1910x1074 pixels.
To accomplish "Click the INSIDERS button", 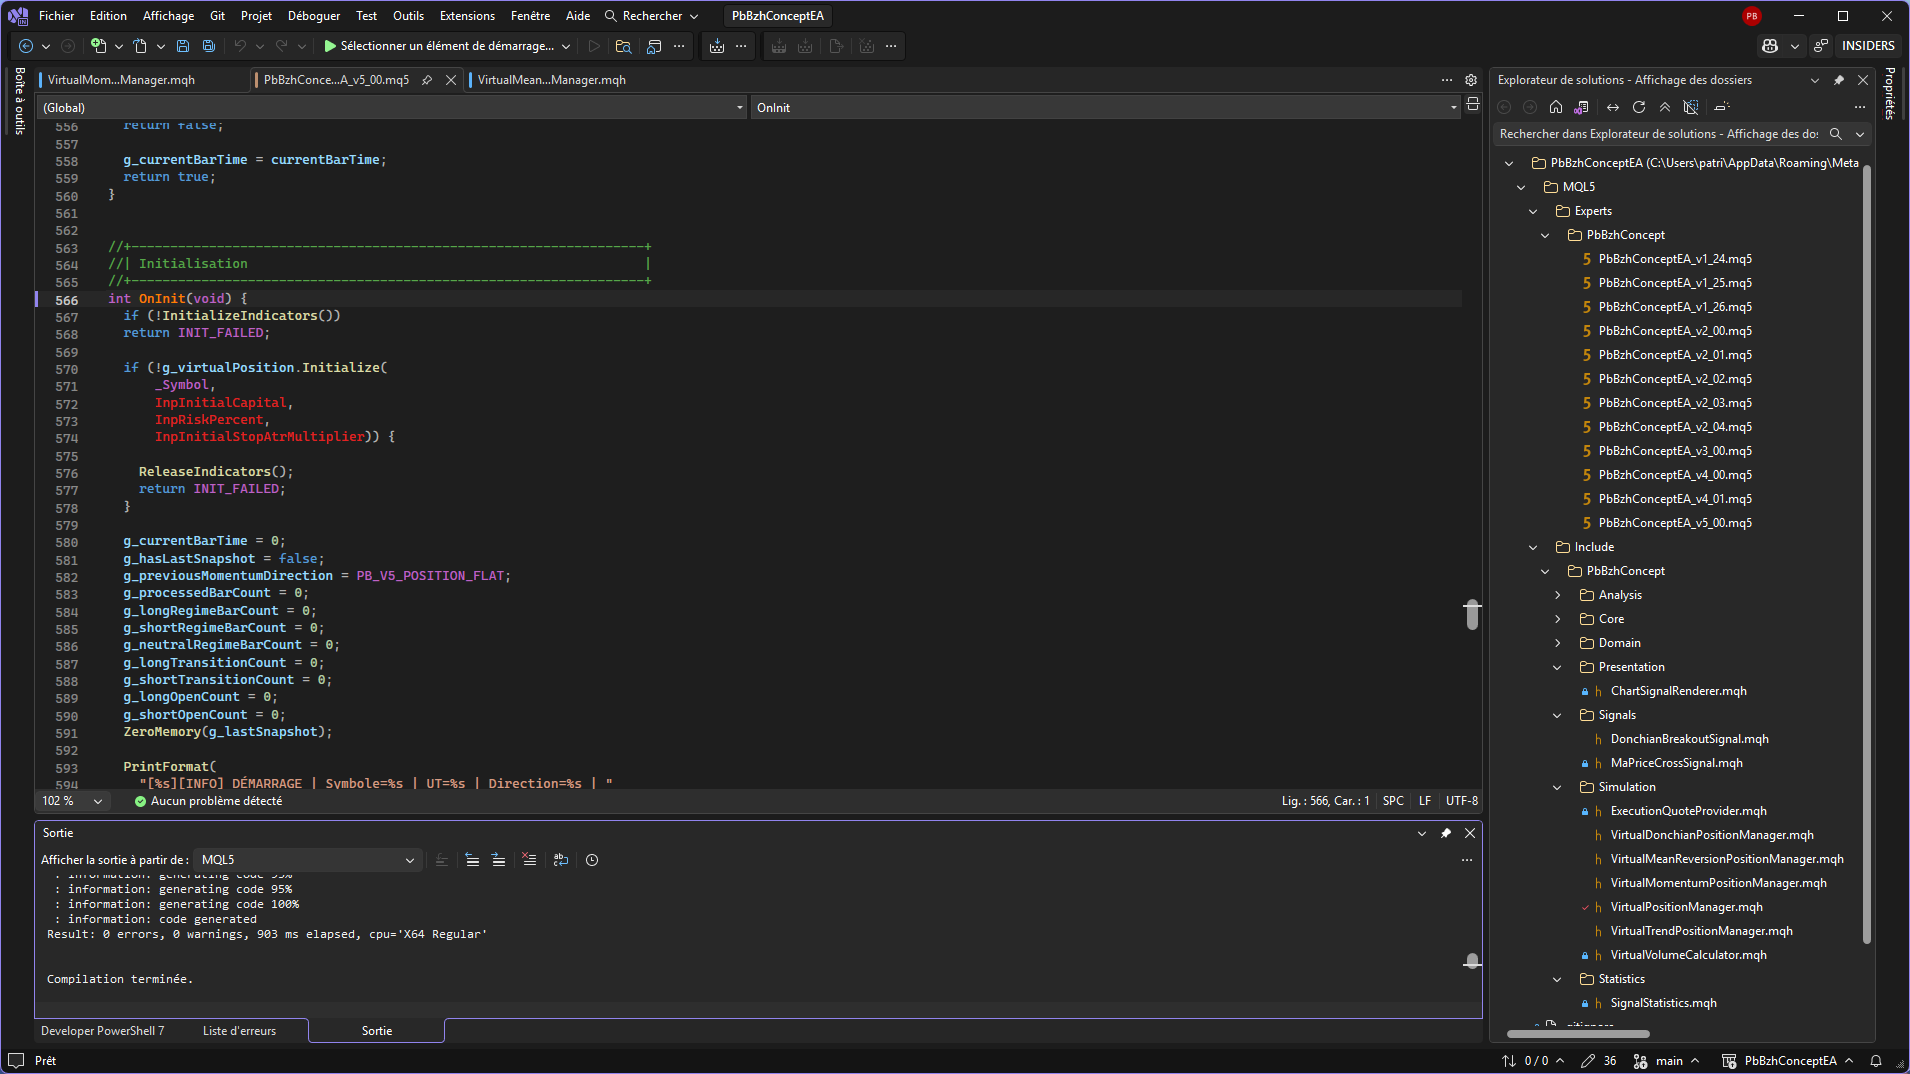I will tap(1868, 46).
